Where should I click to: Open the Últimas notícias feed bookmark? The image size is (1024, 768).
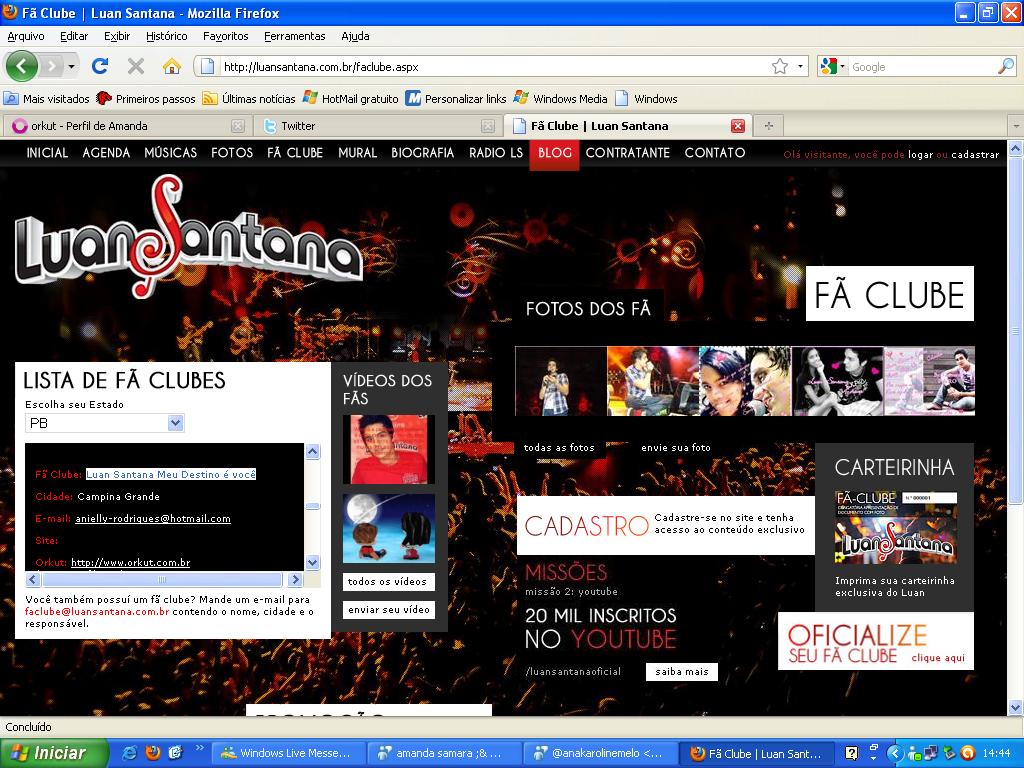click(x=249, y=99)
